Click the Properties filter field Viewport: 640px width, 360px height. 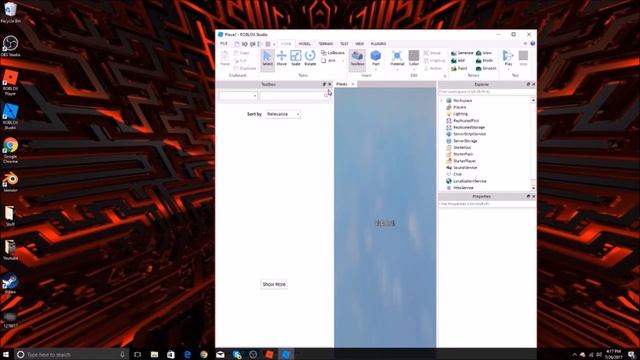pos(487,204)
